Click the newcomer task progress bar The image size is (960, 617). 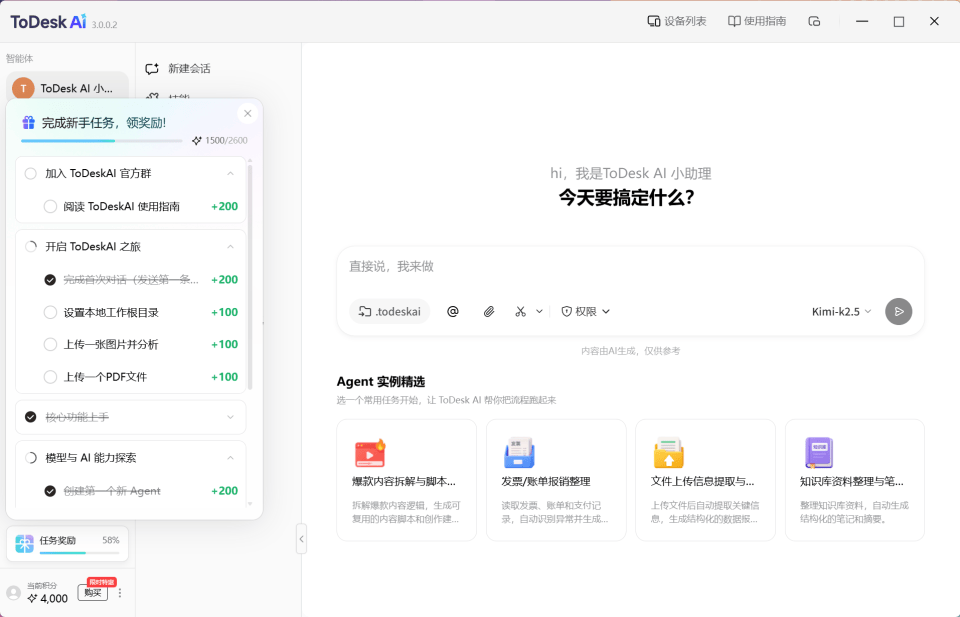(102, 141)
